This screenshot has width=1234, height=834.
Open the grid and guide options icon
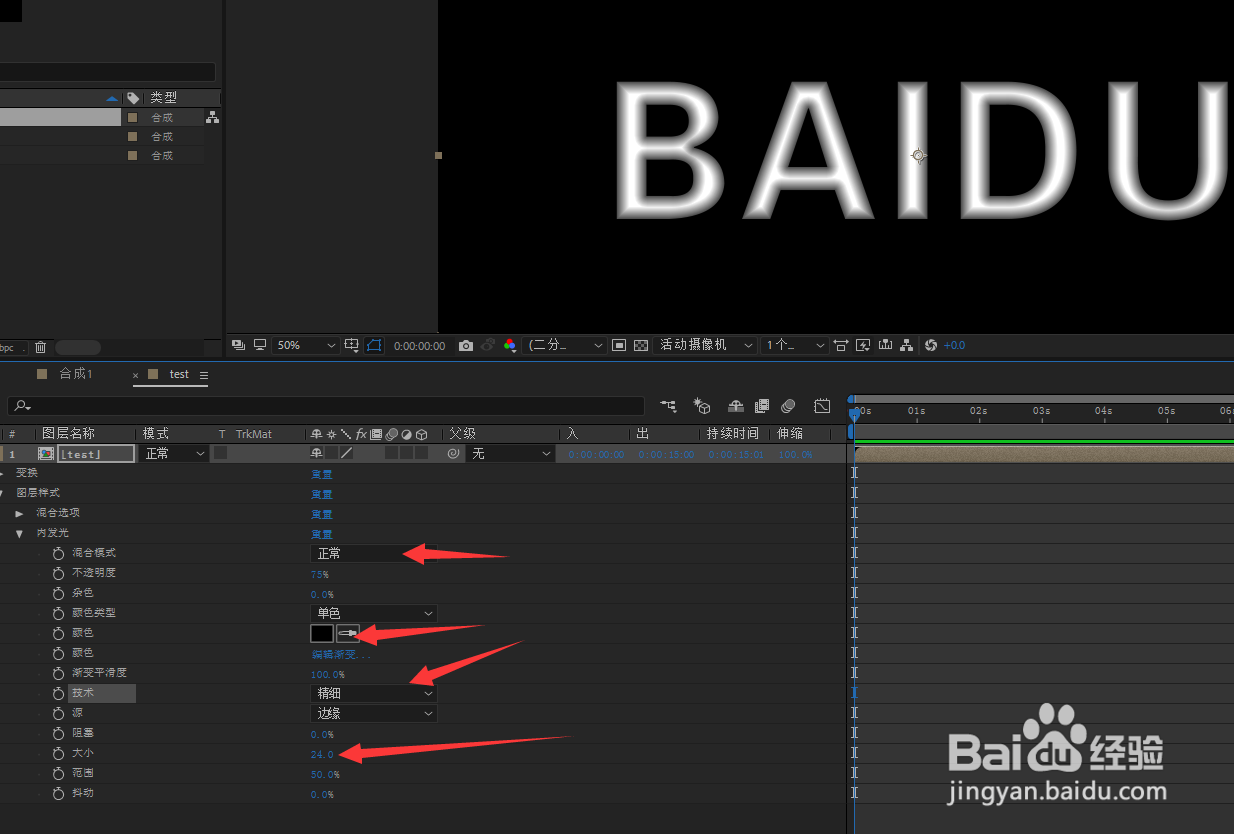352,345
